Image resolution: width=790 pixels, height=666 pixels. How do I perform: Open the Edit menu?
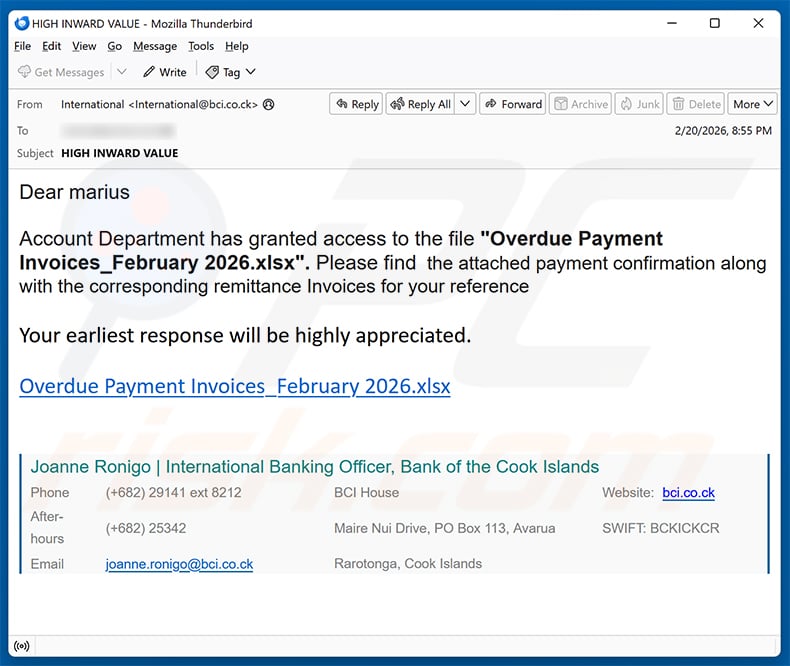pos(51,46)
